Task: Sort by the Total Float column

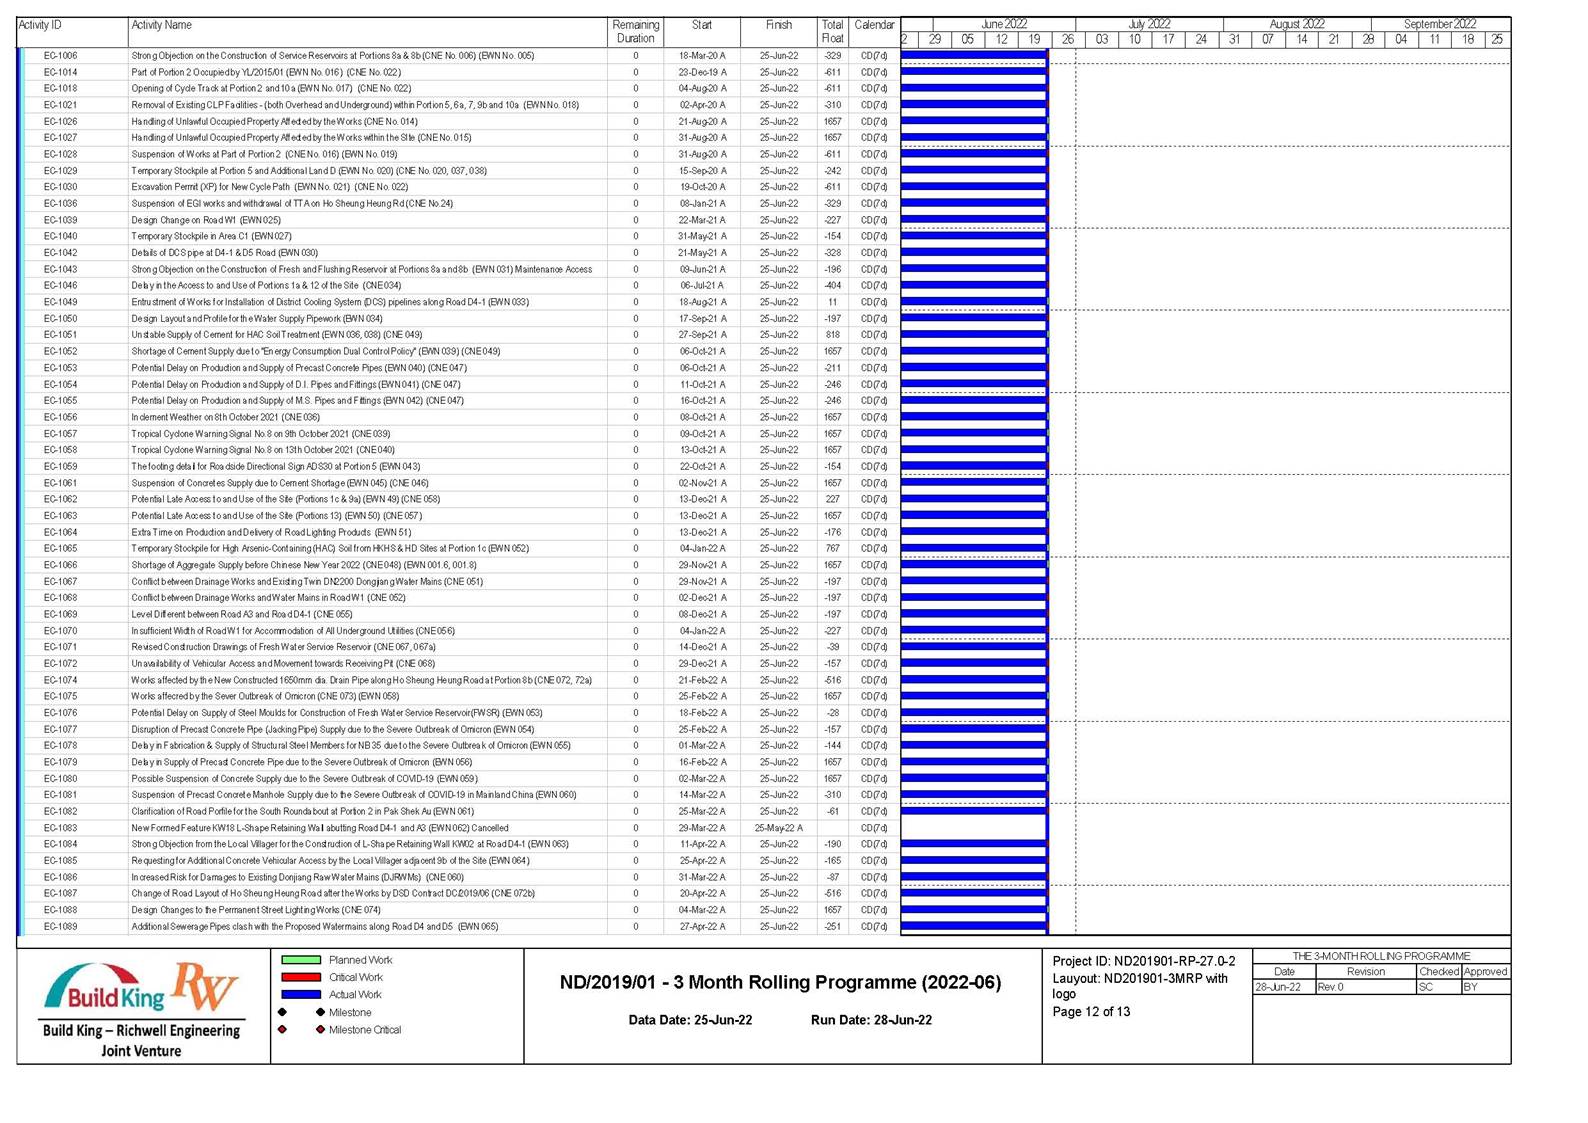Action: (832, 31)
